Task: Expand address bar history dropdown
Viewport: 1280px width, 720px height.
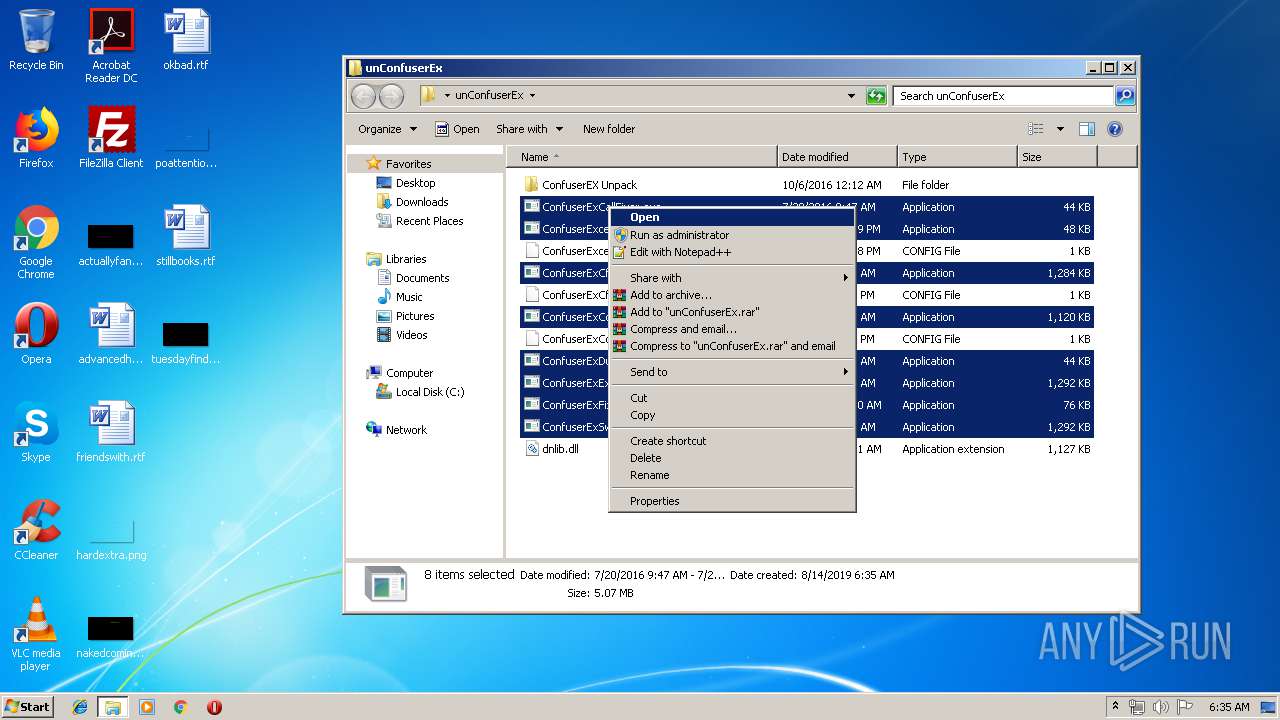Action: tap(851, 96)
